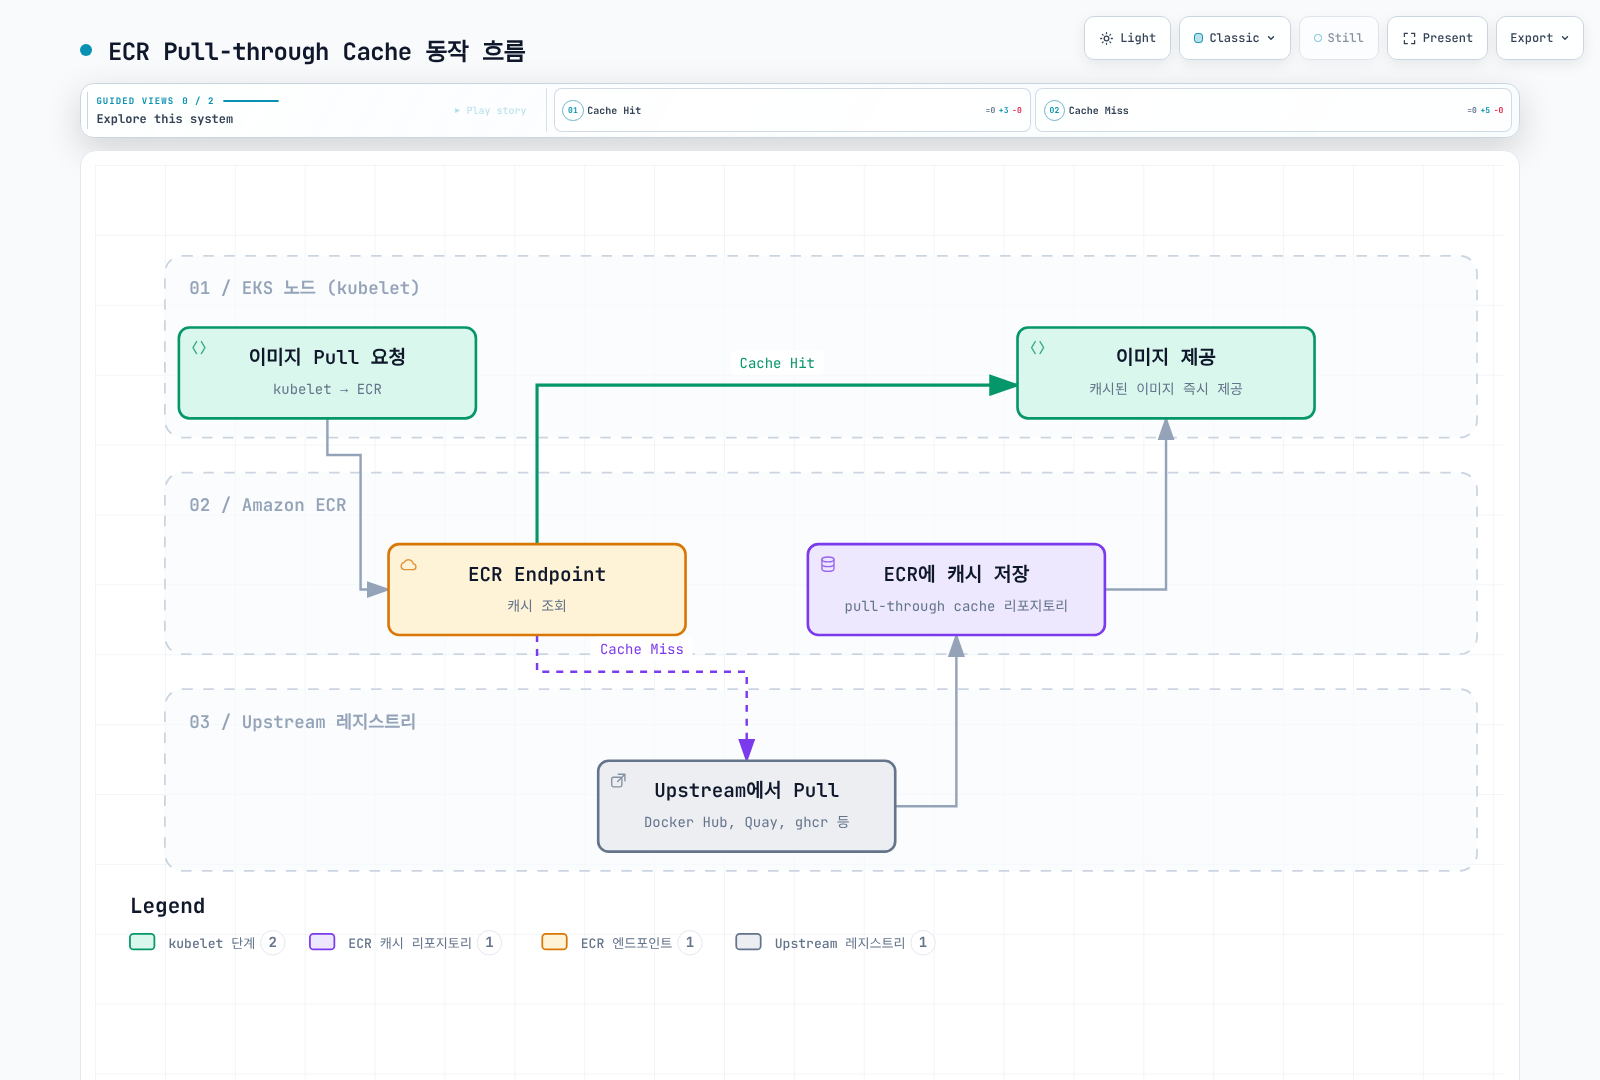This screenshot has width=1600, height=1080.
Task: Click Play story link
Action: point(490,110)
